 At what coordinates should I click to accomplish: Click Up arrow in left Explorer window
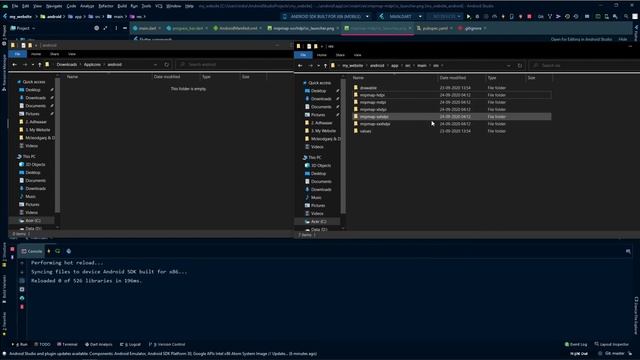click(x=40, y=64)
